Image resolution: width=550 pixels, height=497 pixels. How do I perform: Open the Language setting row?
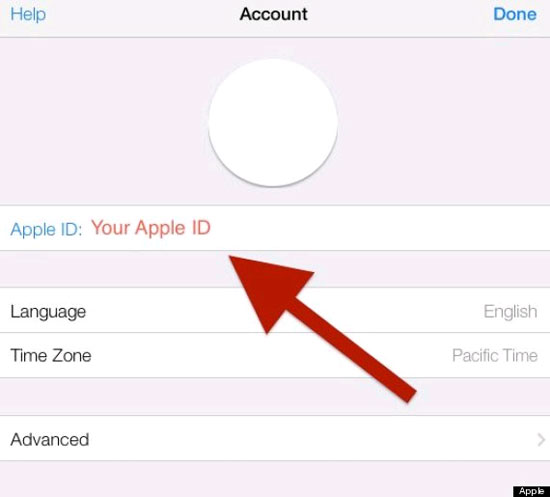(x=275, y=310)
